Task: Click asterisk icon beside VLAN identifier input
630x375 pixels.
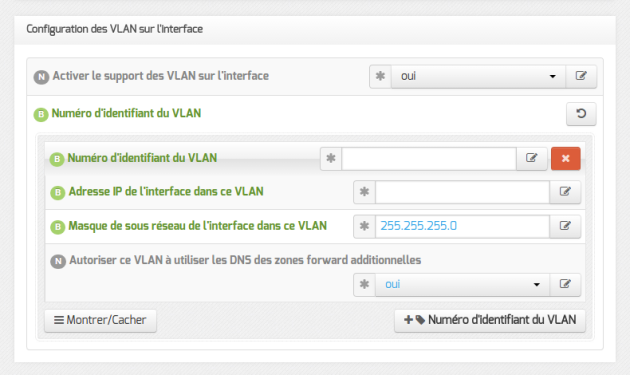Action: 331,158
